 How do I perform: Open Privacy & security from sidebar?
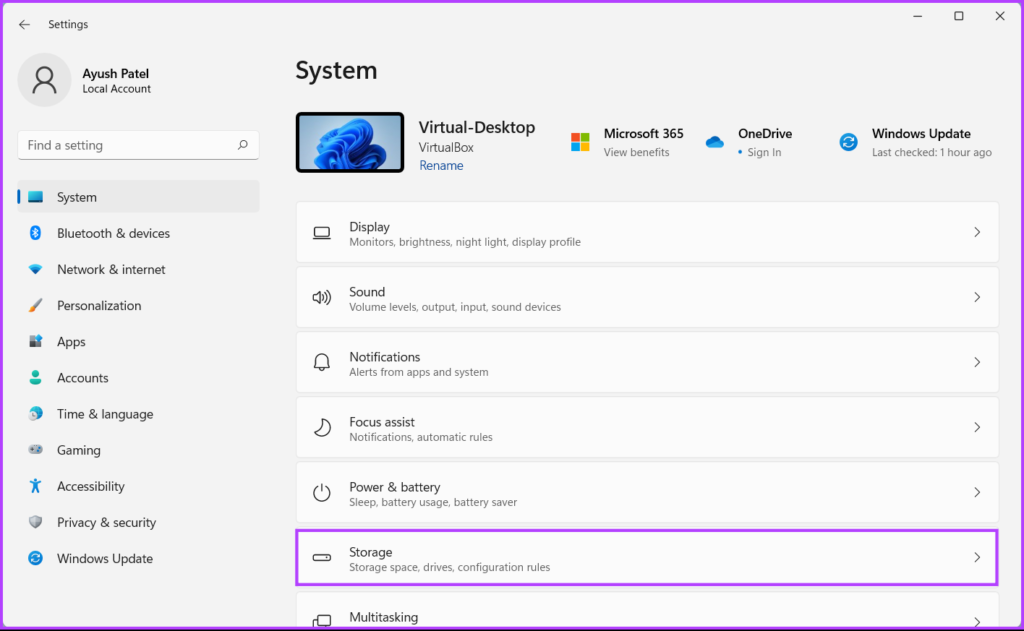click(x=35, y=522)
